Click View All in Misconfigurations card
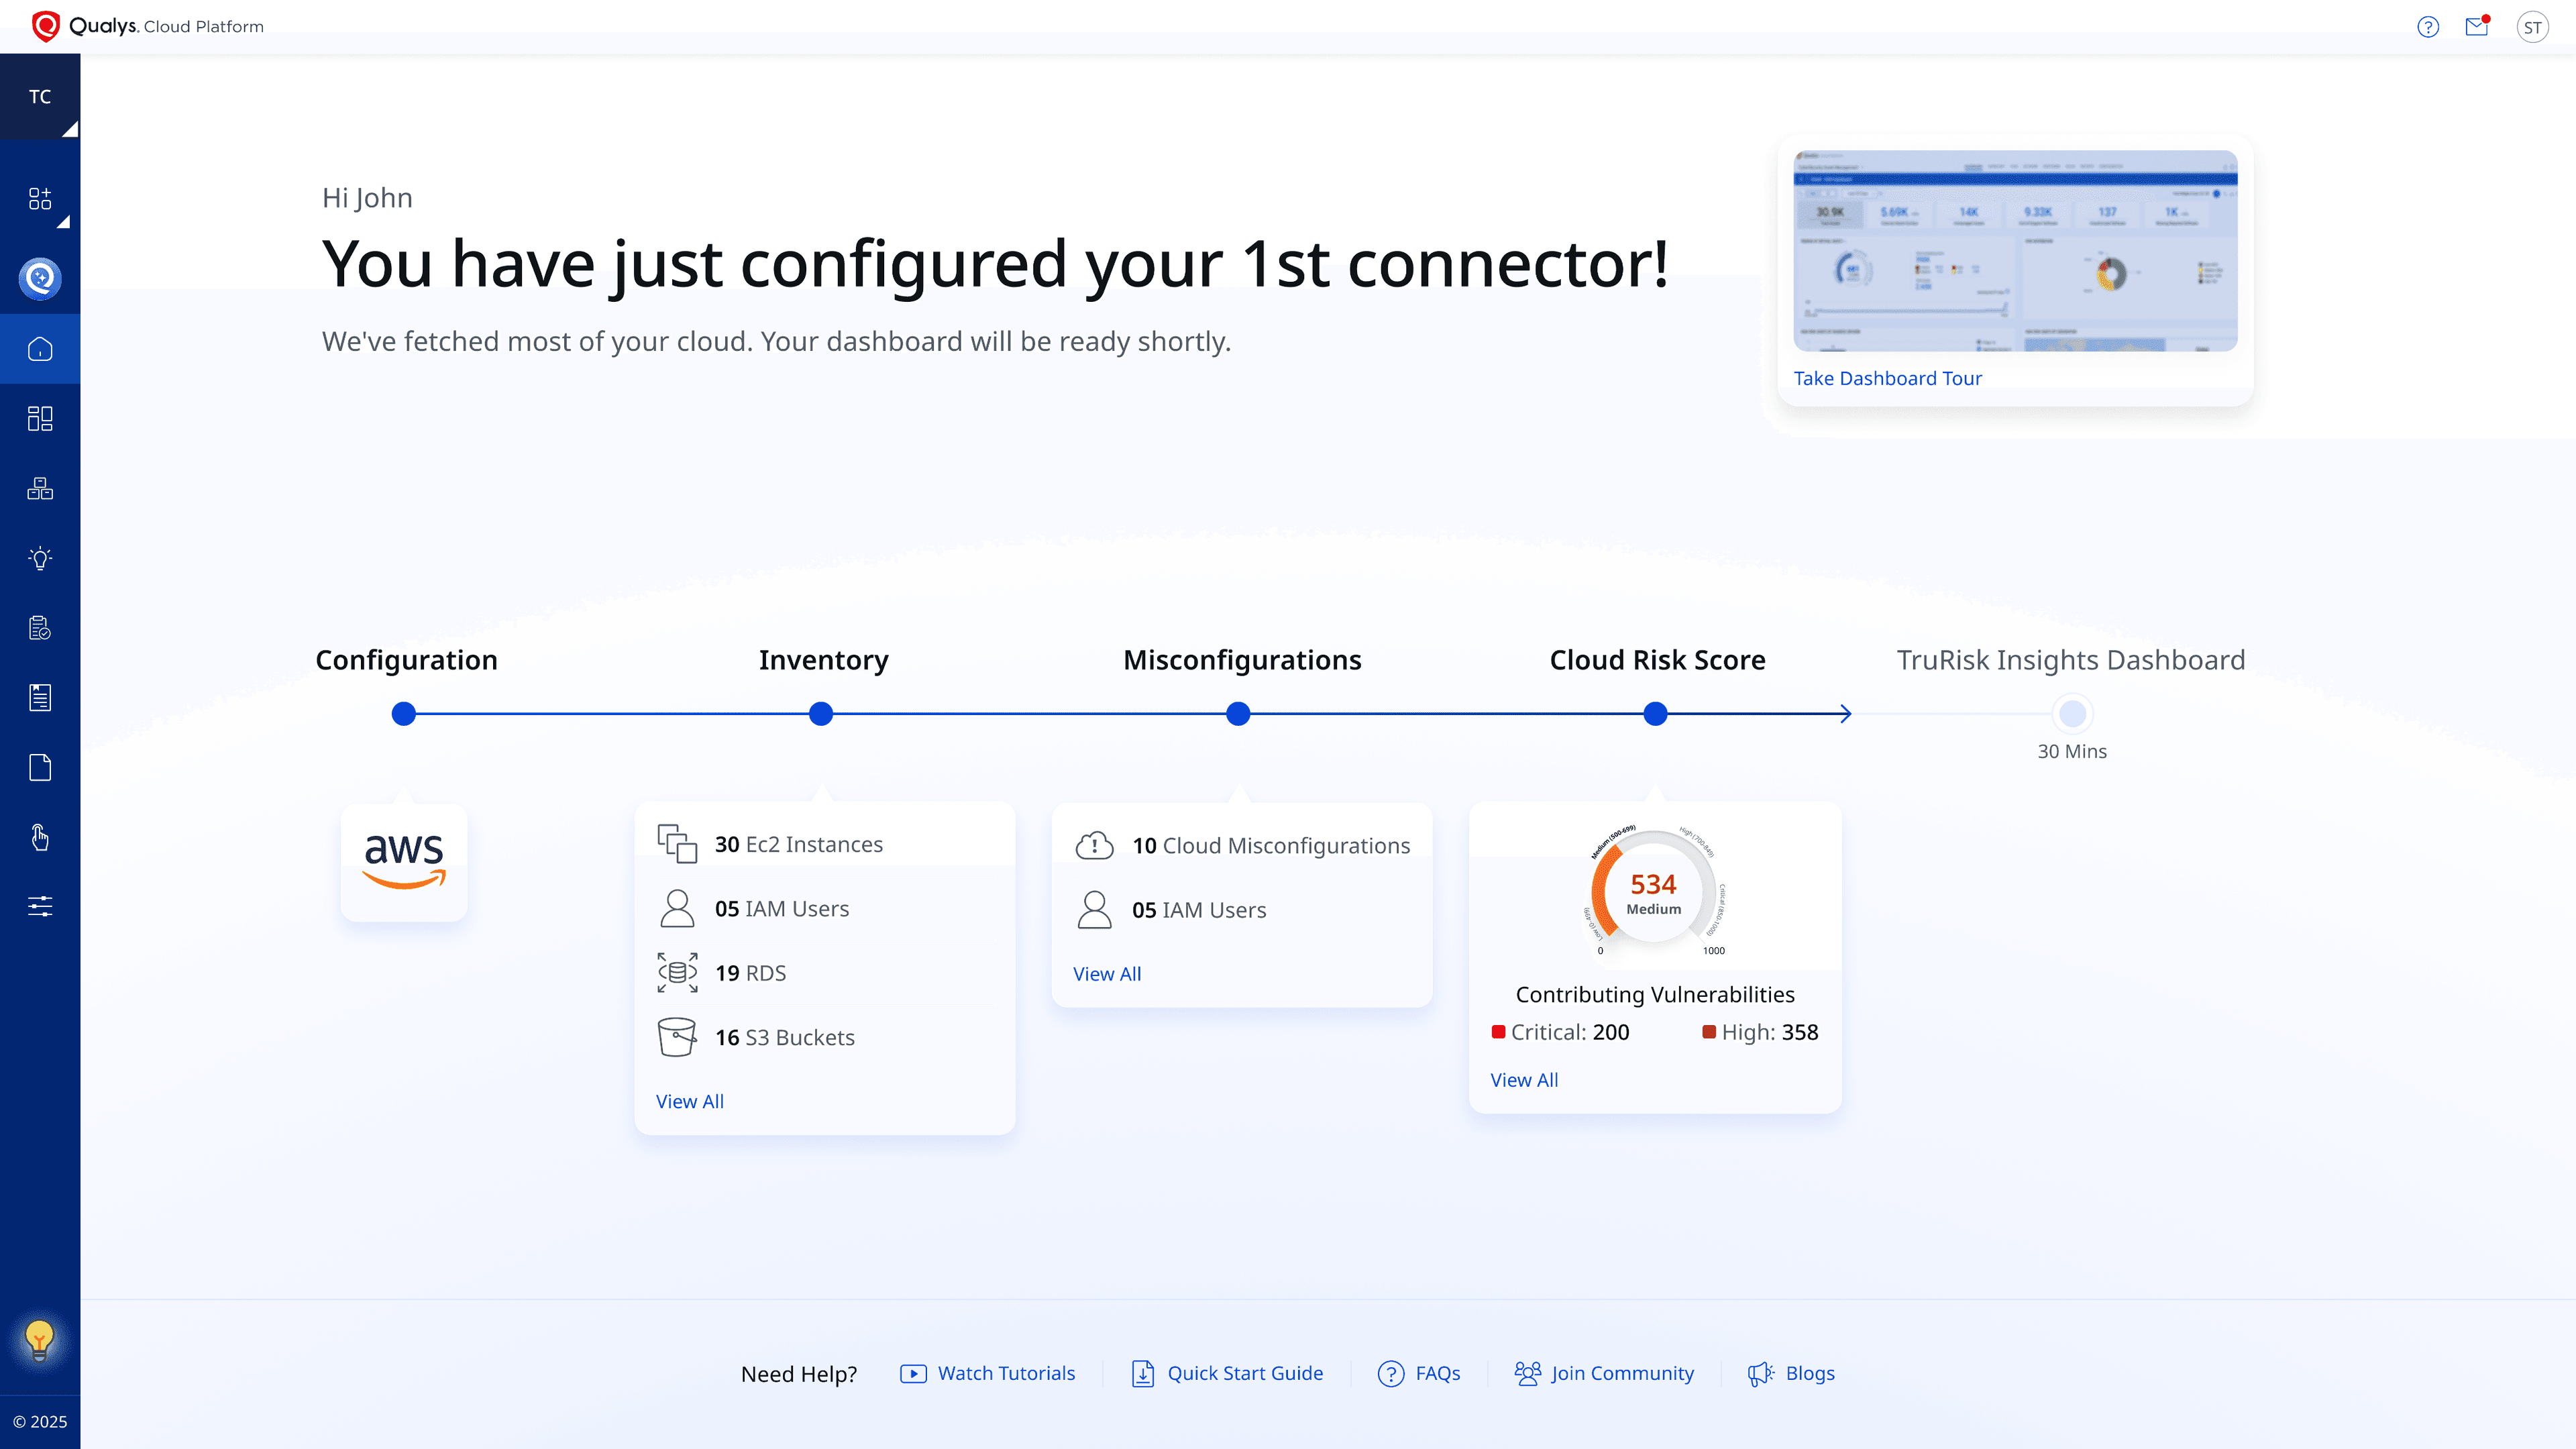Screen dimensions: 2576x1449 click(1107, 974)
